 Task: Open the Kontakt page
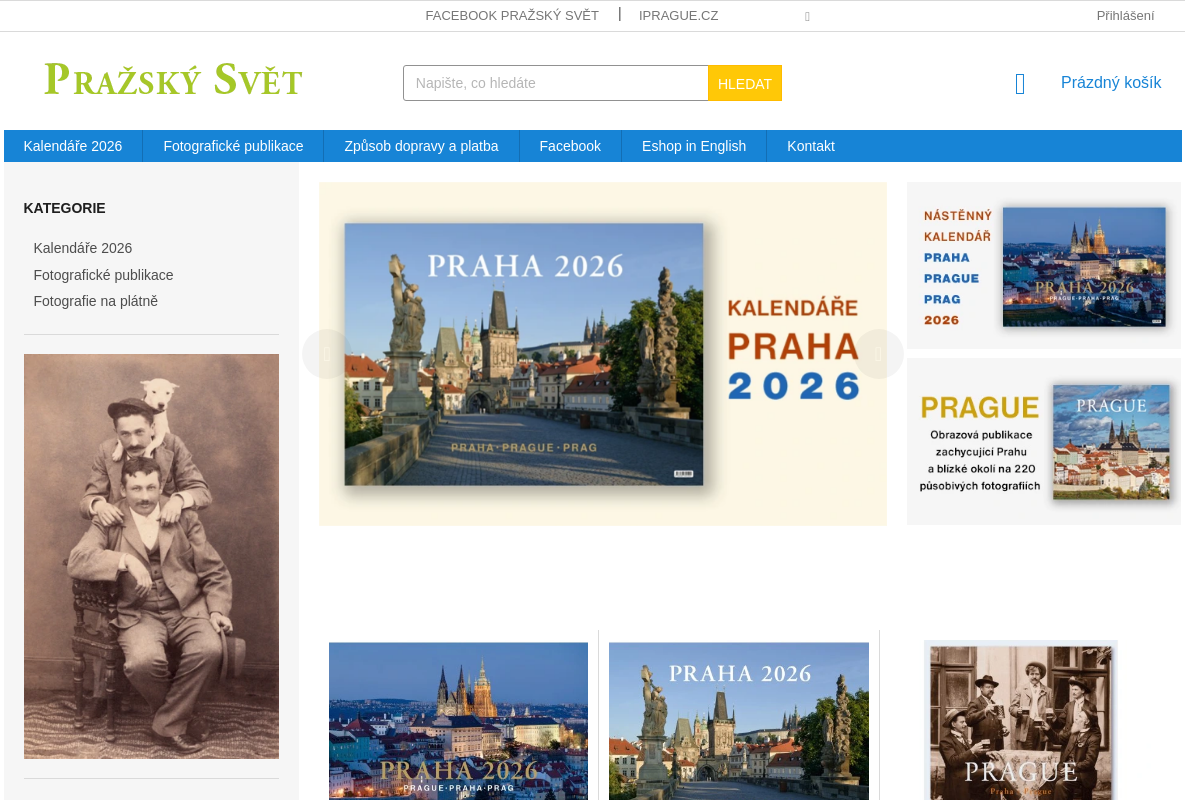click(x=810, y=145)
